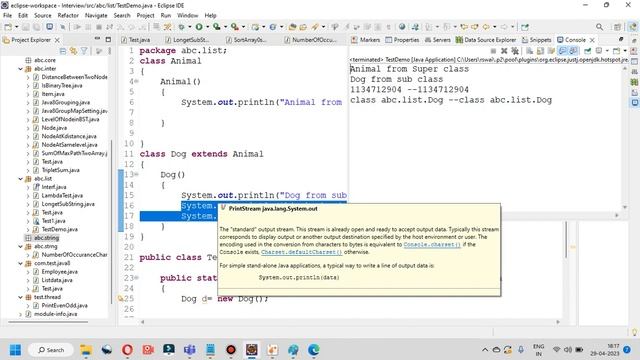Click the Filter icon in Project Explorer
The image size is (640, 360).
click(x=84, y=51)
